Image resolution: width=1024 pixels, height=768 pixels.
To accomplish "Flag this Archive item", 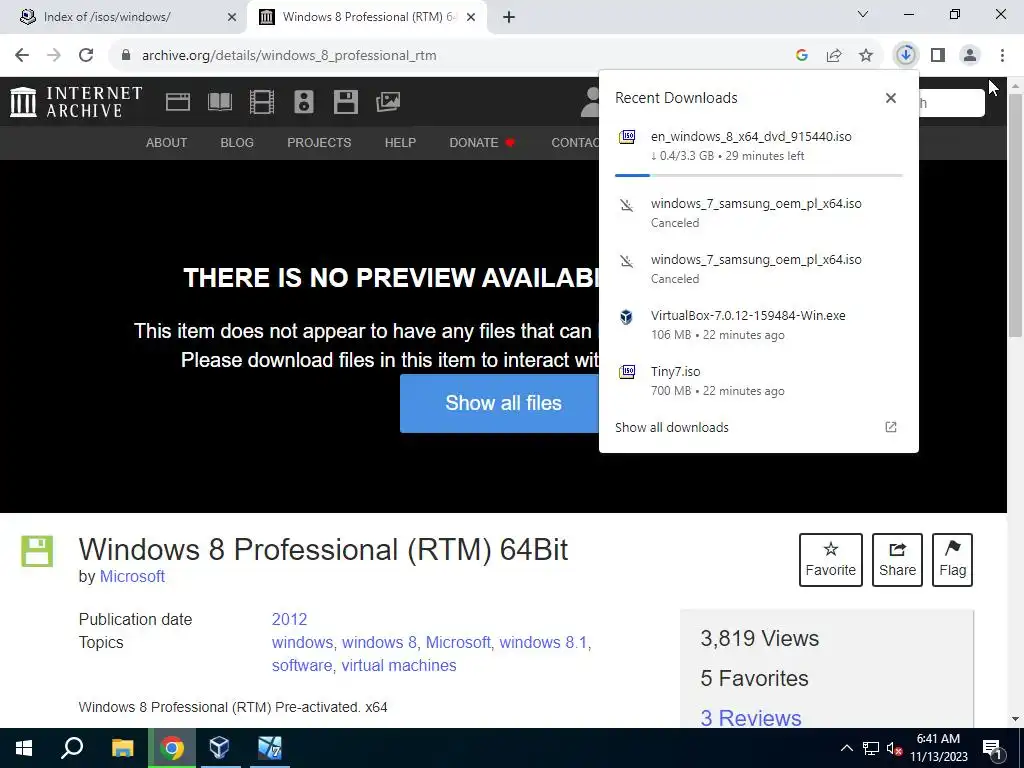I will pyautogui.click(x=953, y=560).
